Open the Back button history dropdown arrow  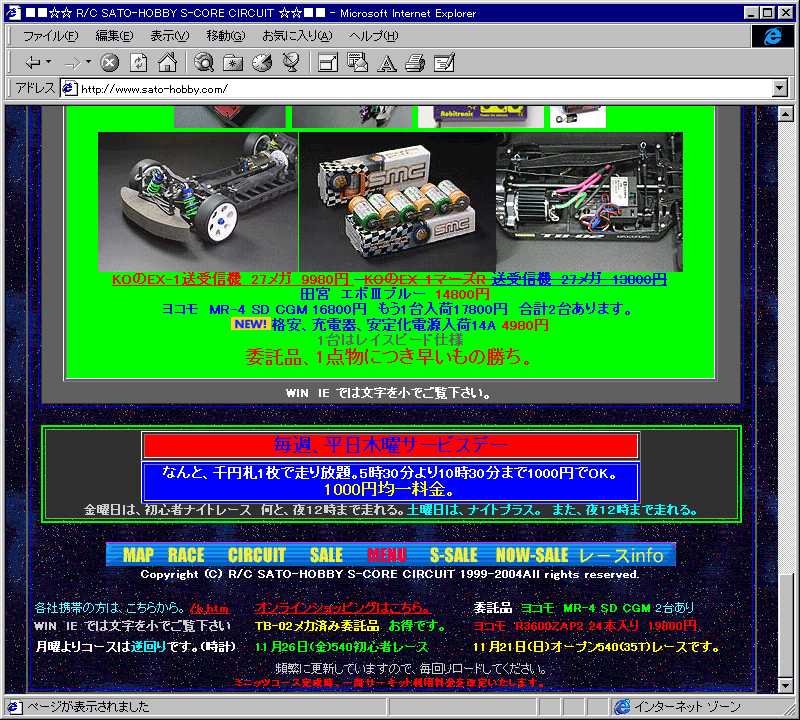tap(48, 62)
